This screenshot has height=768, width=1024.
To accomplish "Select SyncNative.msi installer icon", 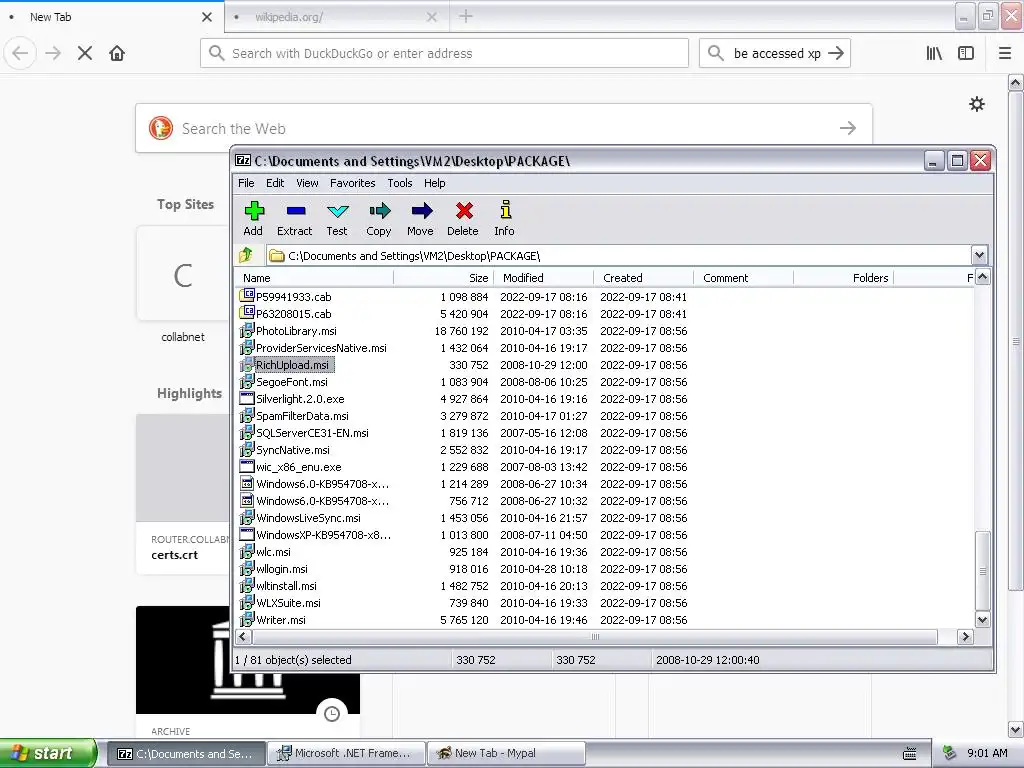I will [247, 449].
